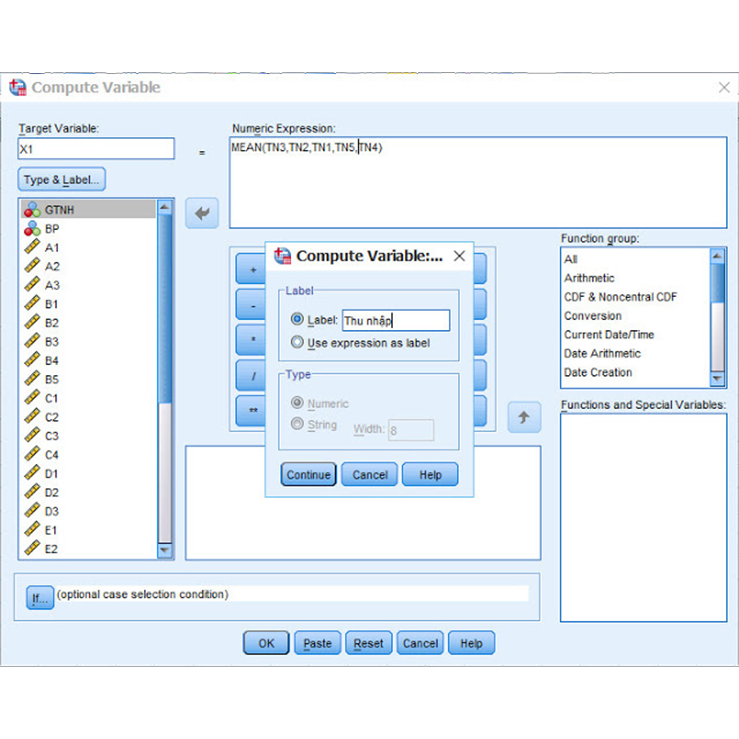Click Cancel in the Type and Label dialog
Image resolution: width=739 pixels, height=739 pixels.
370,474
